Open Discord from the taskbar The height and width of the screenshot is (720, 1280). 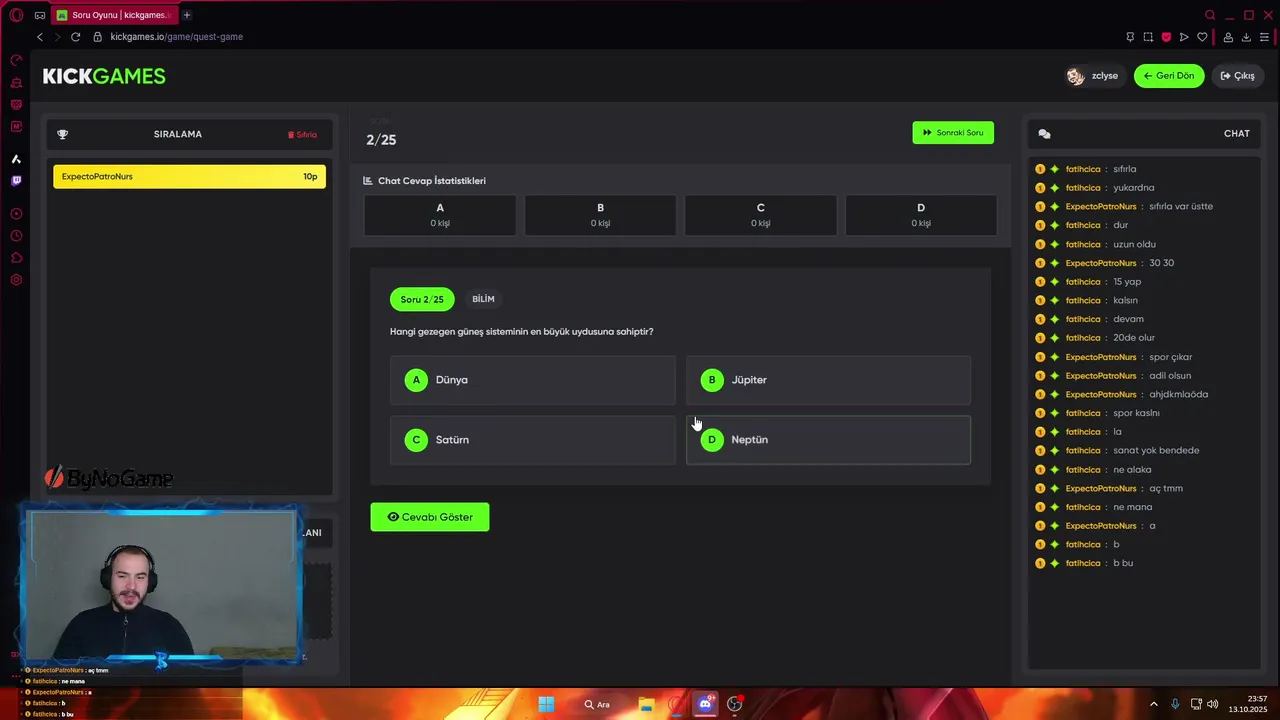coord(705,704)
